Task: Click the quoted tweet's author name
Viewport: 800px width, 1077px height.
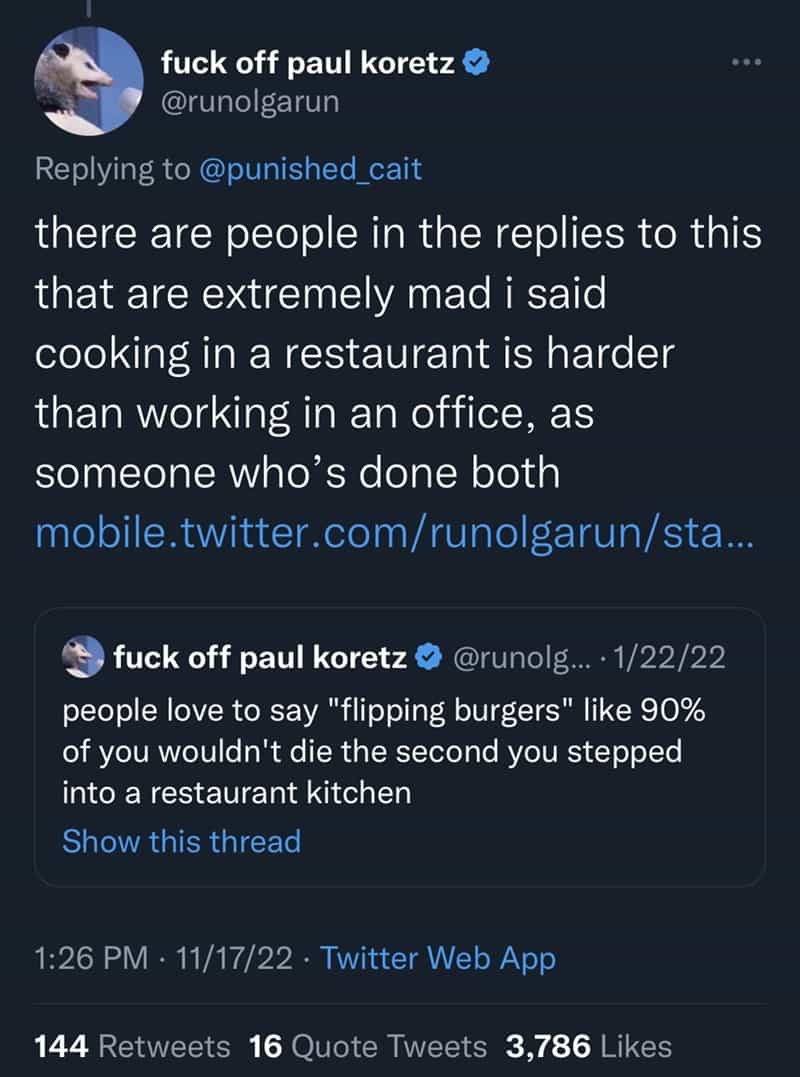Action: 261,657
